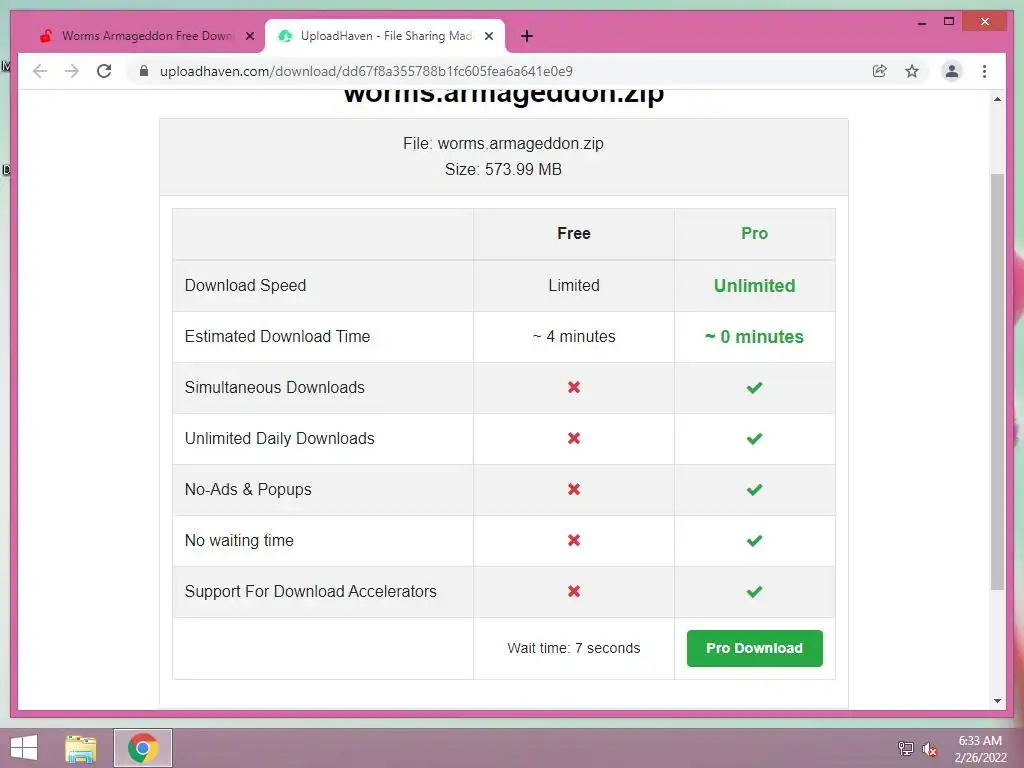The image size is (1024, 768).
Task: Click the green check for Unlimited Daily Downloads
Action: pyautogui.click(x=754, y=438)
